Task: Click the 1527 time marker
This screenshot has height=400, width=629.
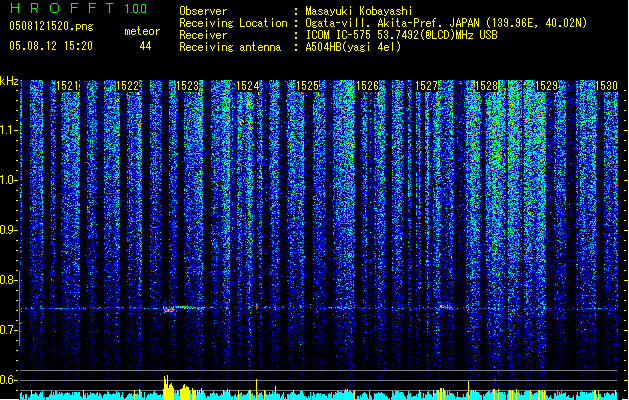Action: 427,86
